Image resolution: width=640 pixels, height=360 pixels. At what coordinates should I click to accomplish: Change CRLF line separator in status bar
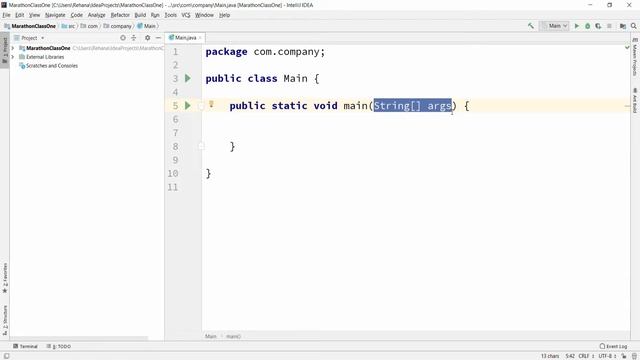point(586,356)
